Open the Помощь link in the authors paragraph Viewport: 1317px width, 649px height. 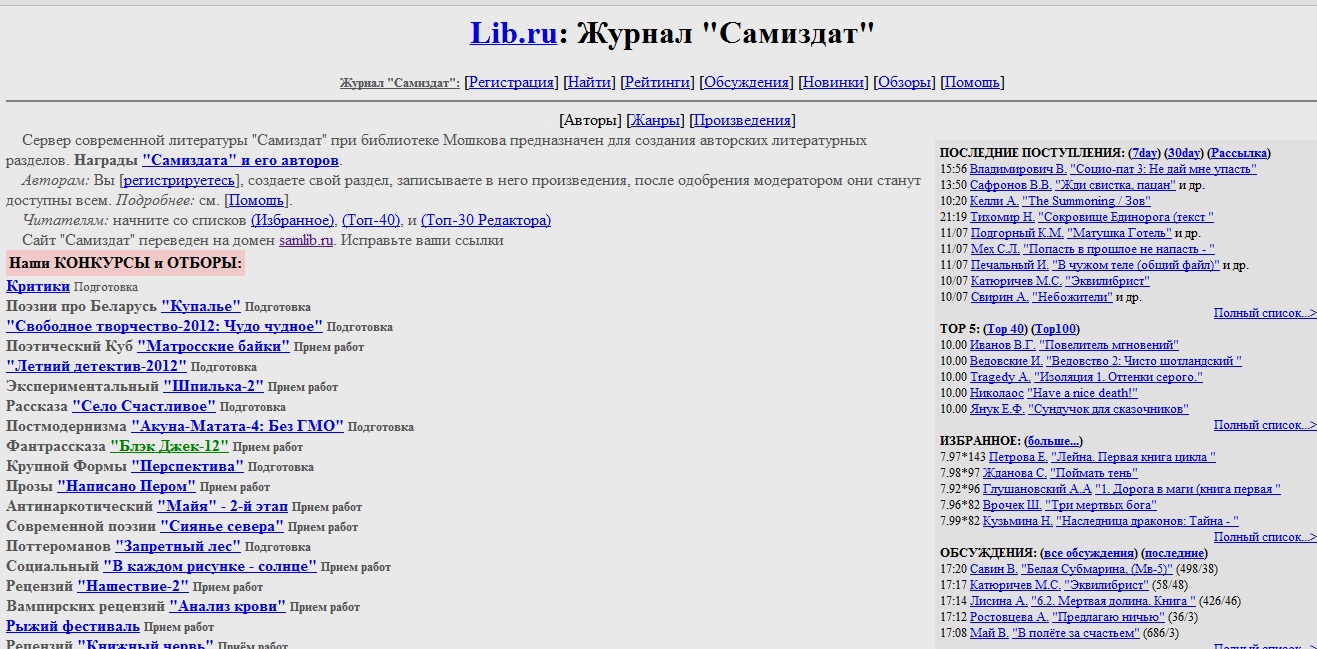[257, 200]
